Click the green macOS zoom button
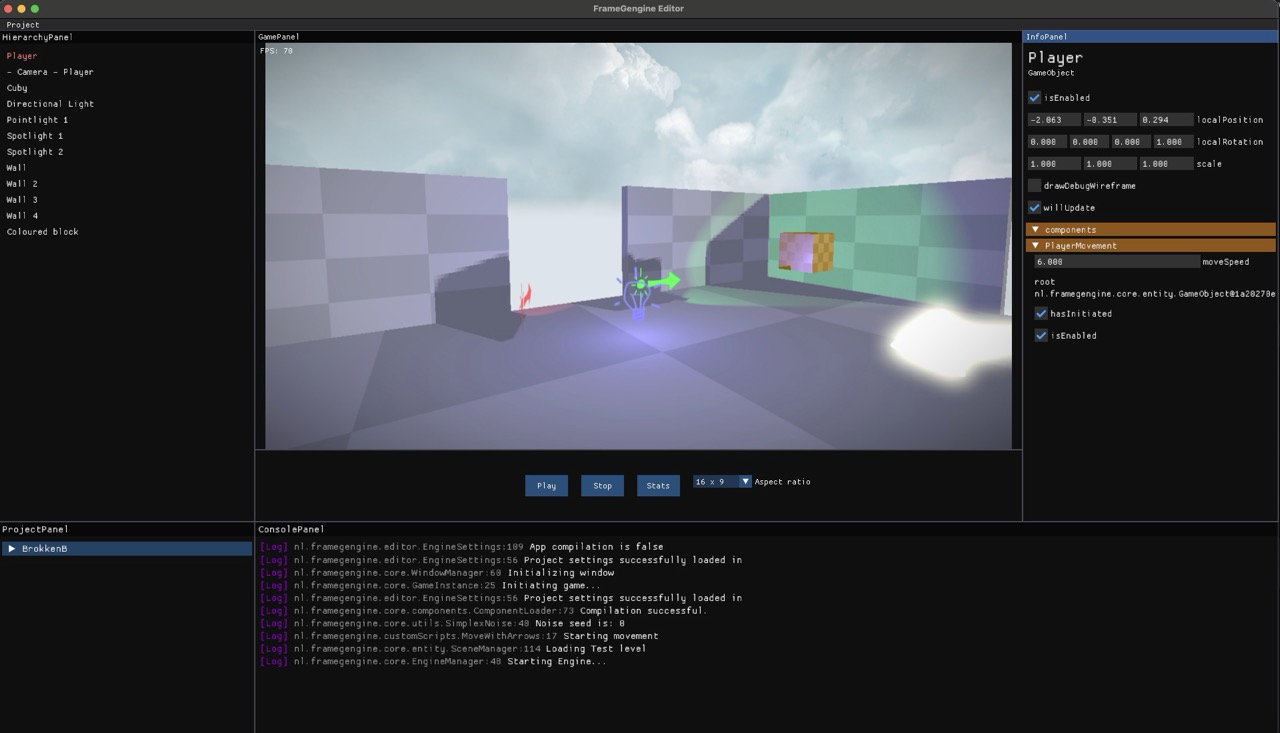 (35, 9)
